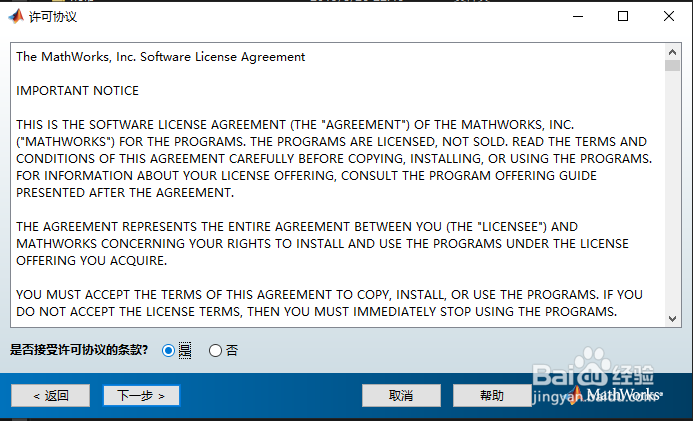Viewport: 693px width, 421px height.
Task: Click the MATLAB icon in title bar
Action: click(x=16, y=16)
